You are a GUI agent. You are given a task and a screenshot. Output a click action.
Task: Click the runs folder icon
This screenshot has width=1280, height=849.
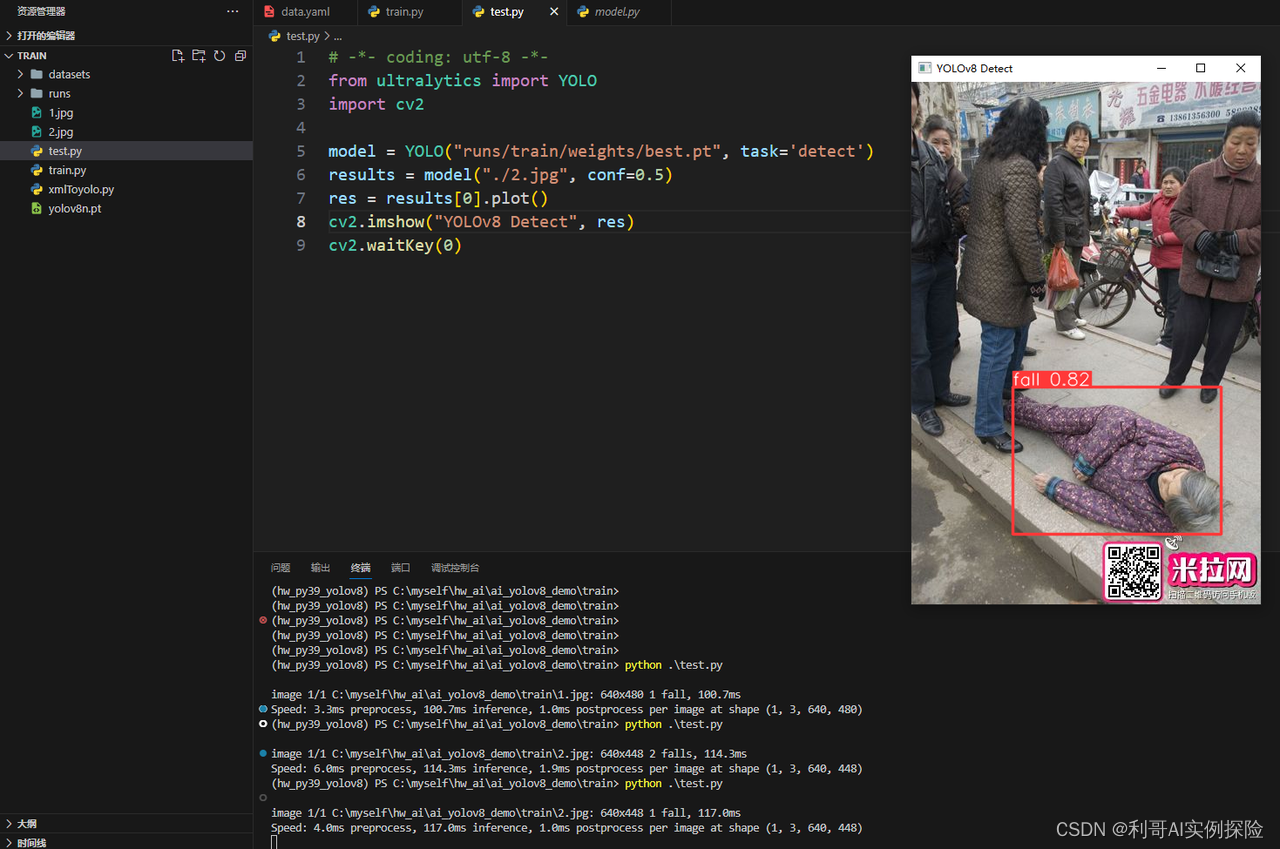tap(37, 93)
